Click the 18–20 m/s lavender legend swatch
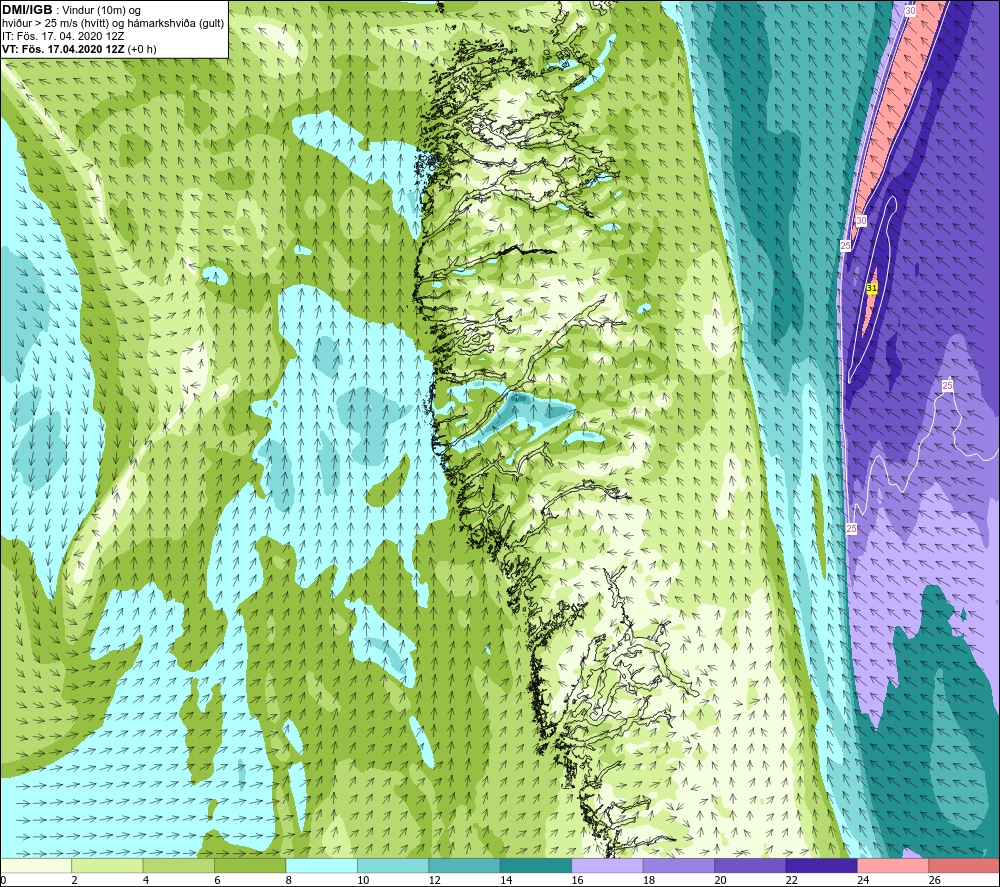1000x887 pixels. [x=679, y=865]
